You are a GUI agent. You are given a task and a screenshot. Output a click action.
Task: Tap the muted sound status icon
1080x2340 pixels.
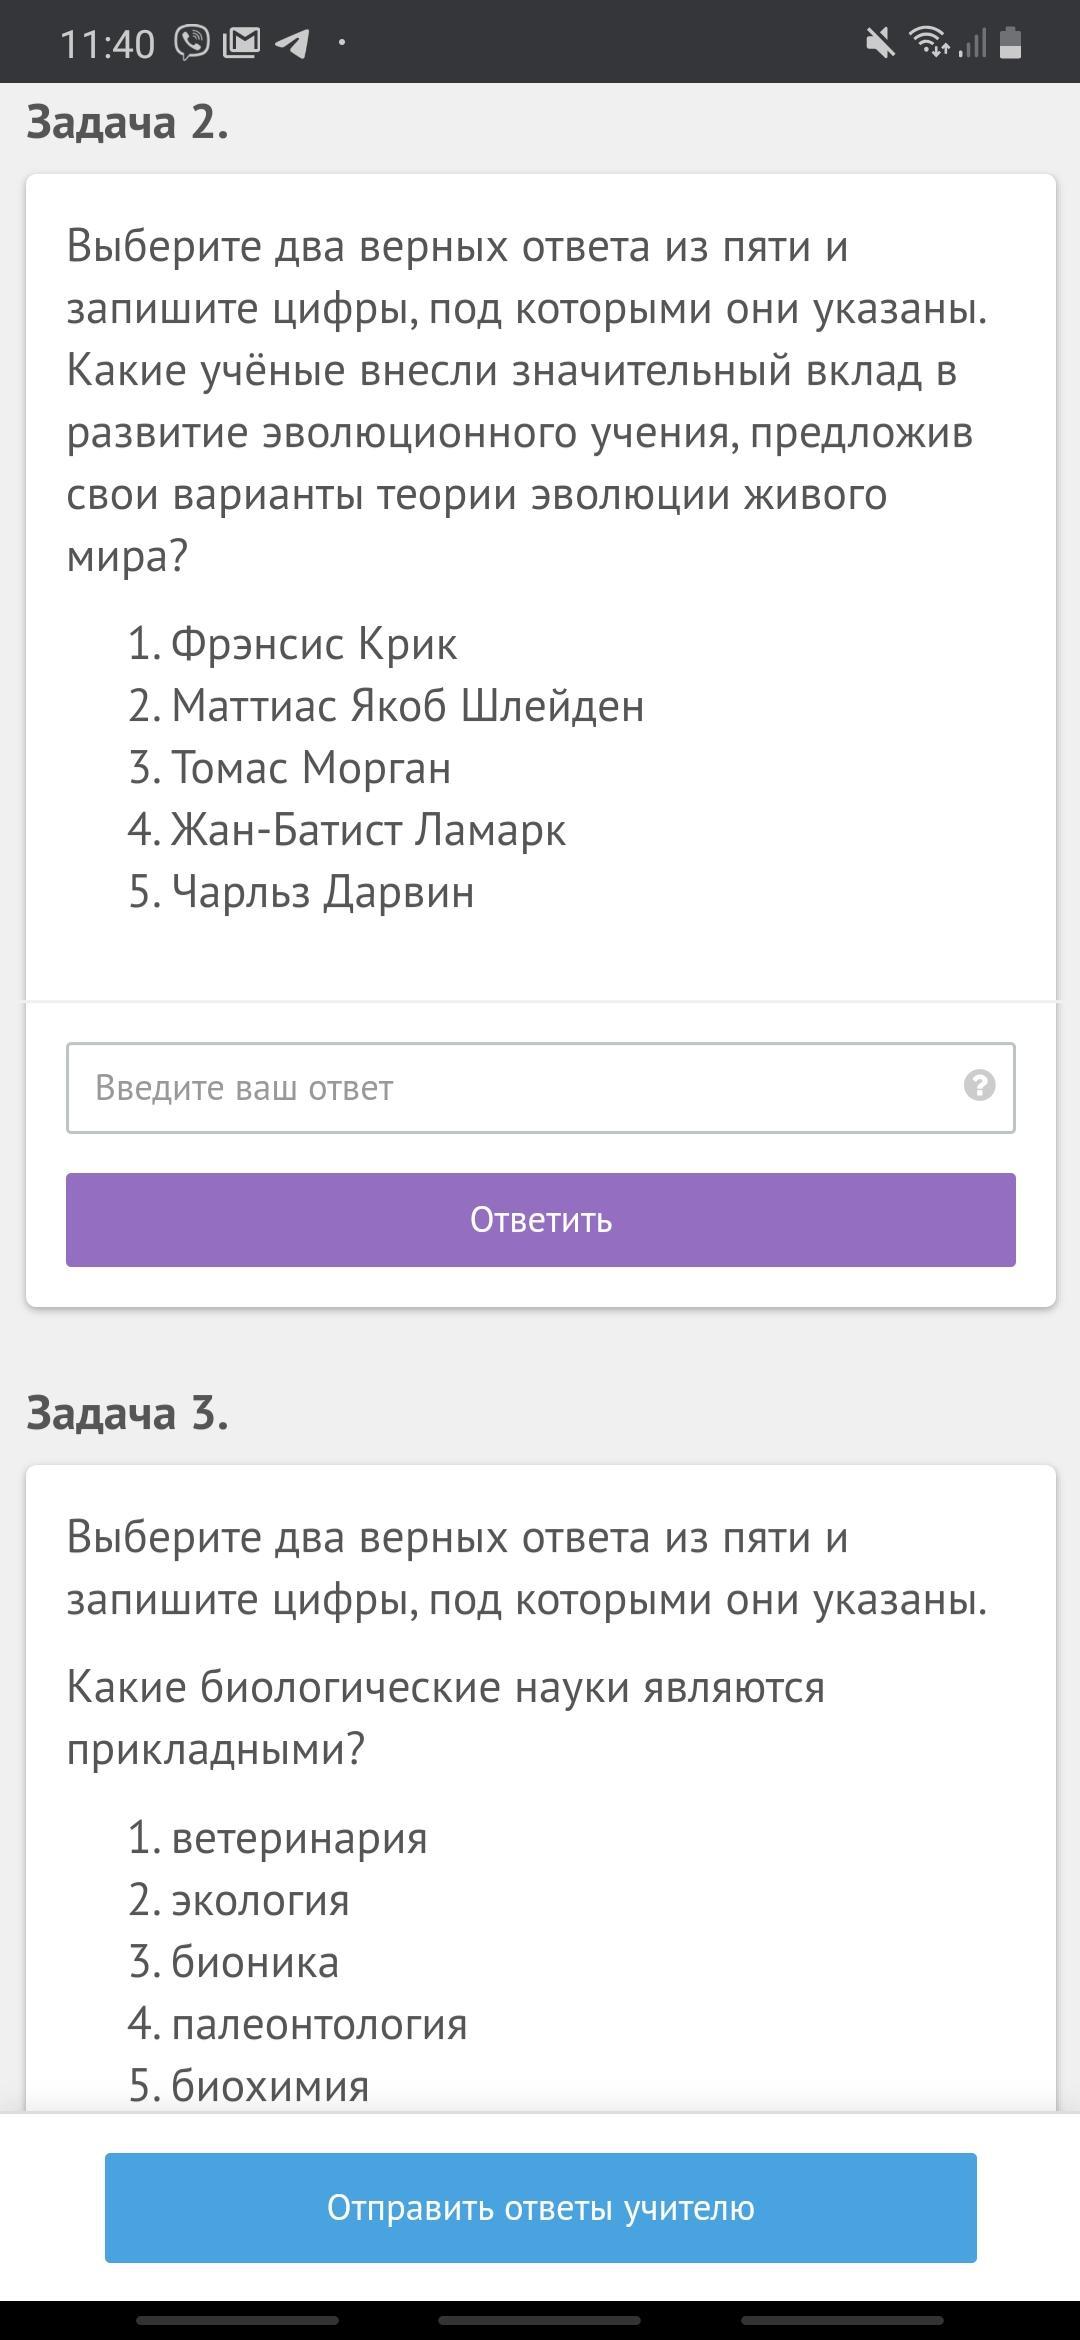coord(880,43)
